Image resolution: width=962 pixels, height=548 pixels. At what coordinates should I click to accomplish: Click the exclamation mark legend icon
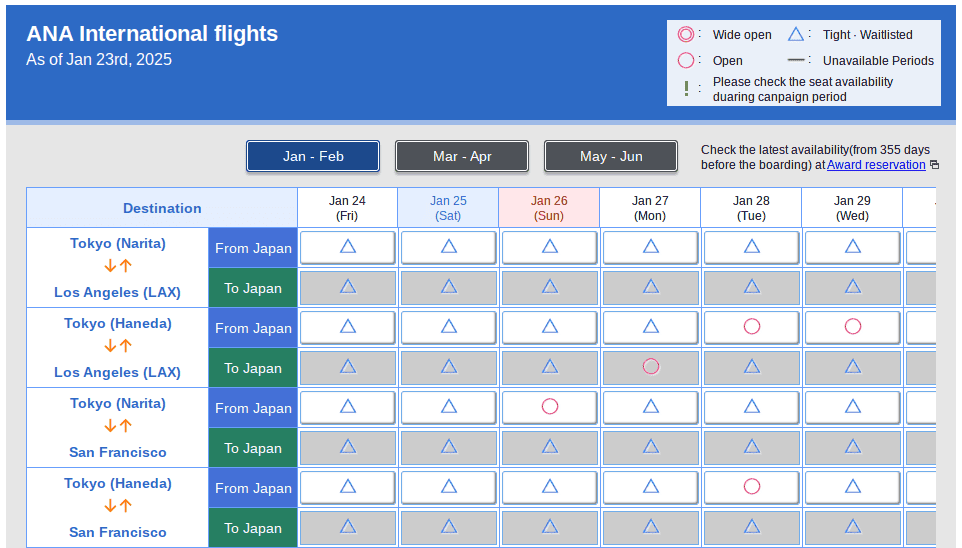click(x=687, y=89)
